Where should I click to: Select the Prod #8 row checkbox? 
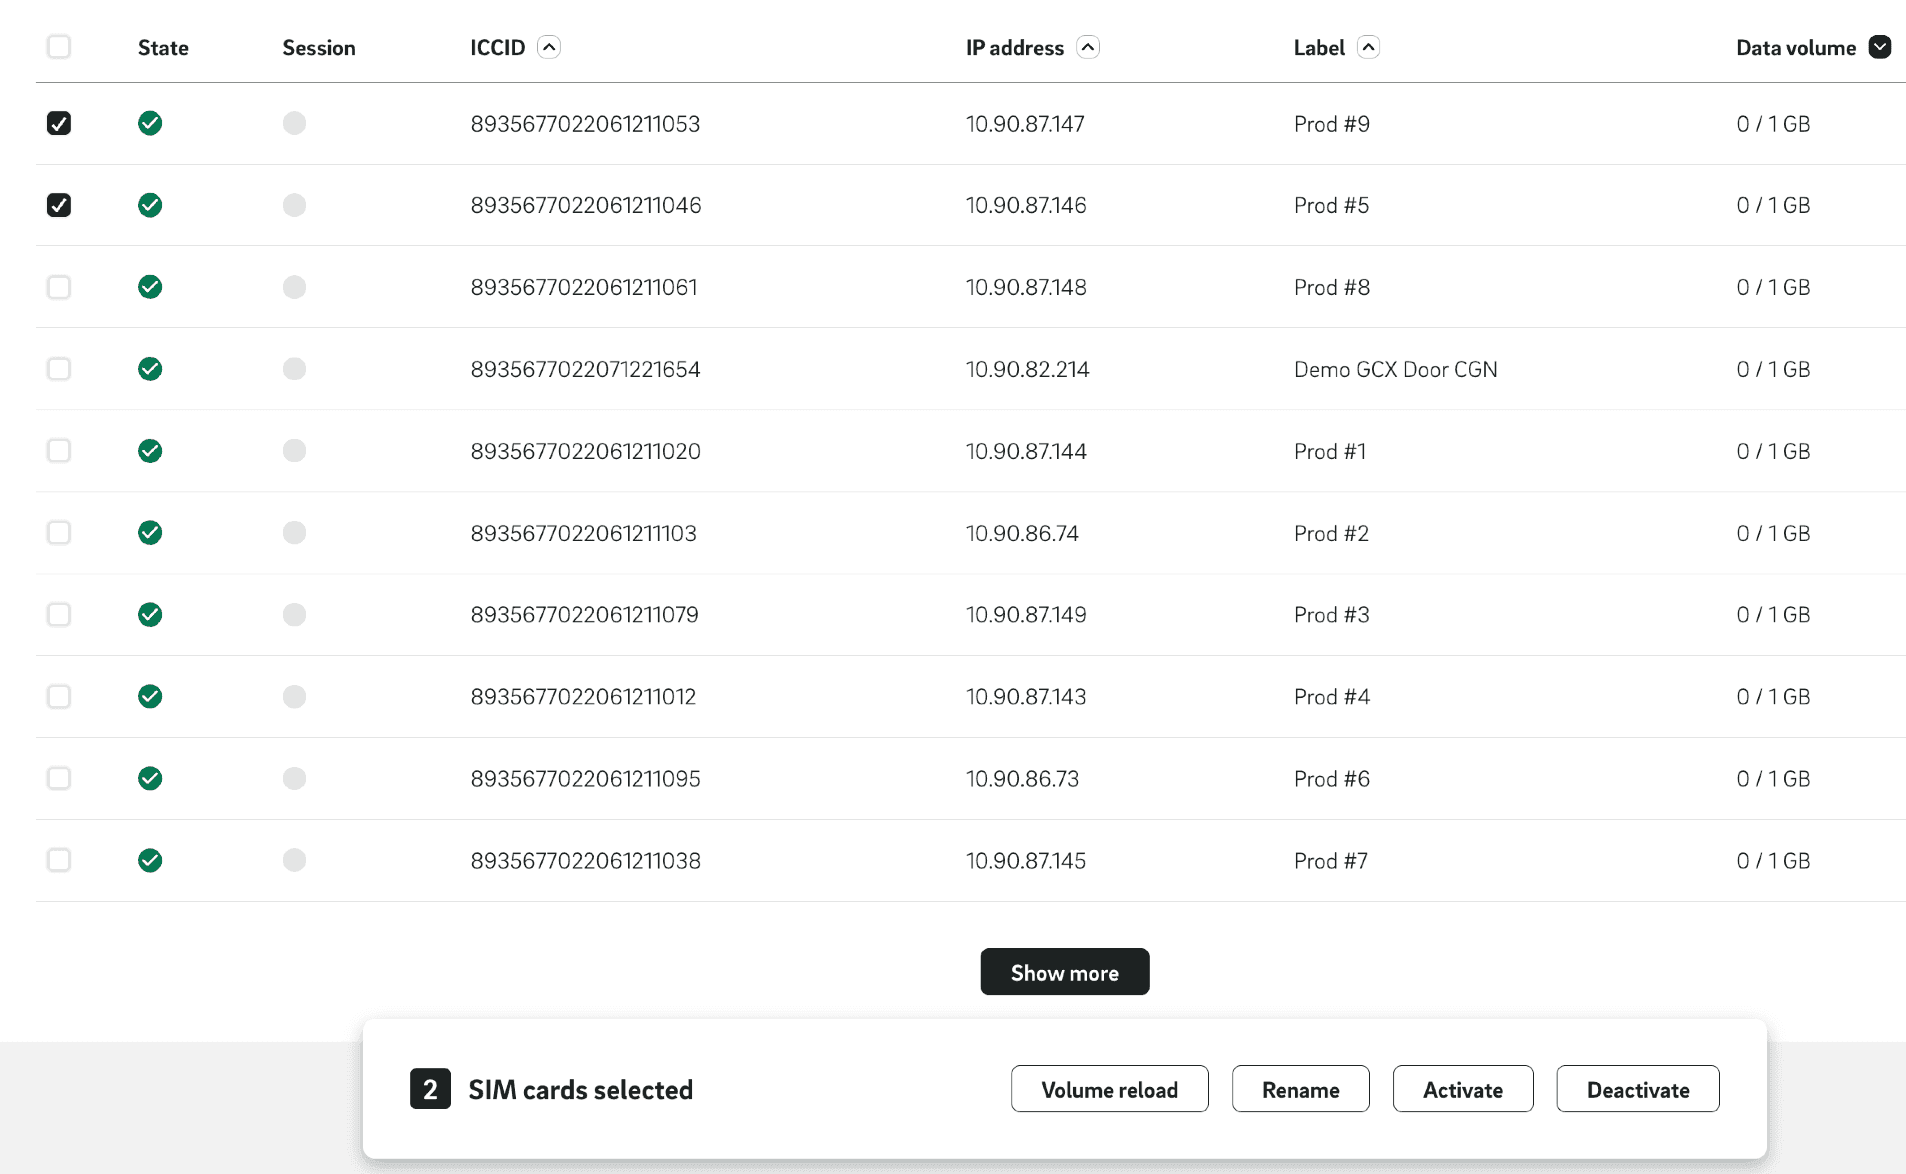coord(59,287)
